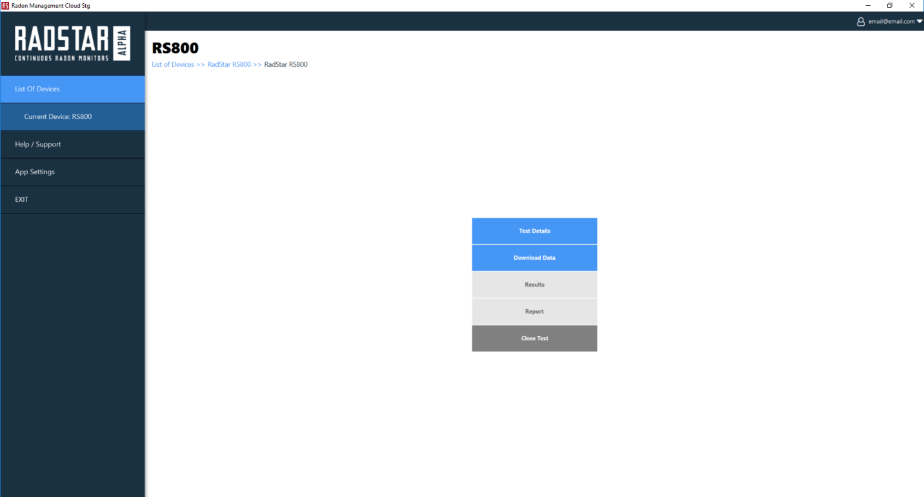The image size is (924, 497).
Task: Restore down the application window
Action: coord(890,5)
